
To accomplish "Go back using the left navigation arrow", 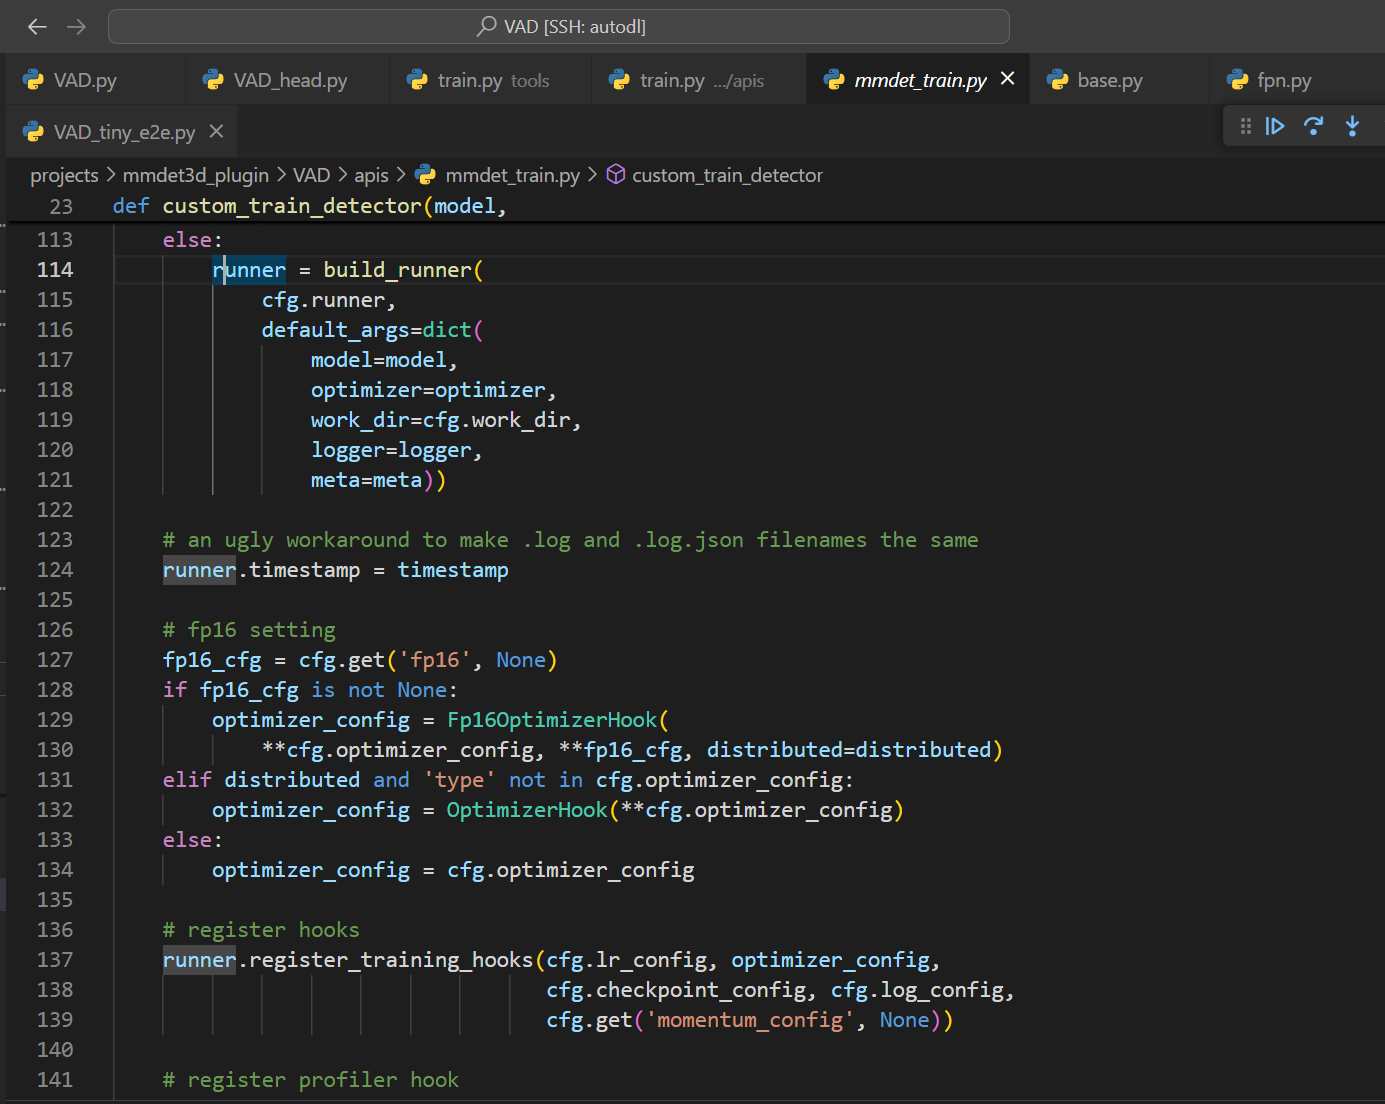I will point(37,27).
